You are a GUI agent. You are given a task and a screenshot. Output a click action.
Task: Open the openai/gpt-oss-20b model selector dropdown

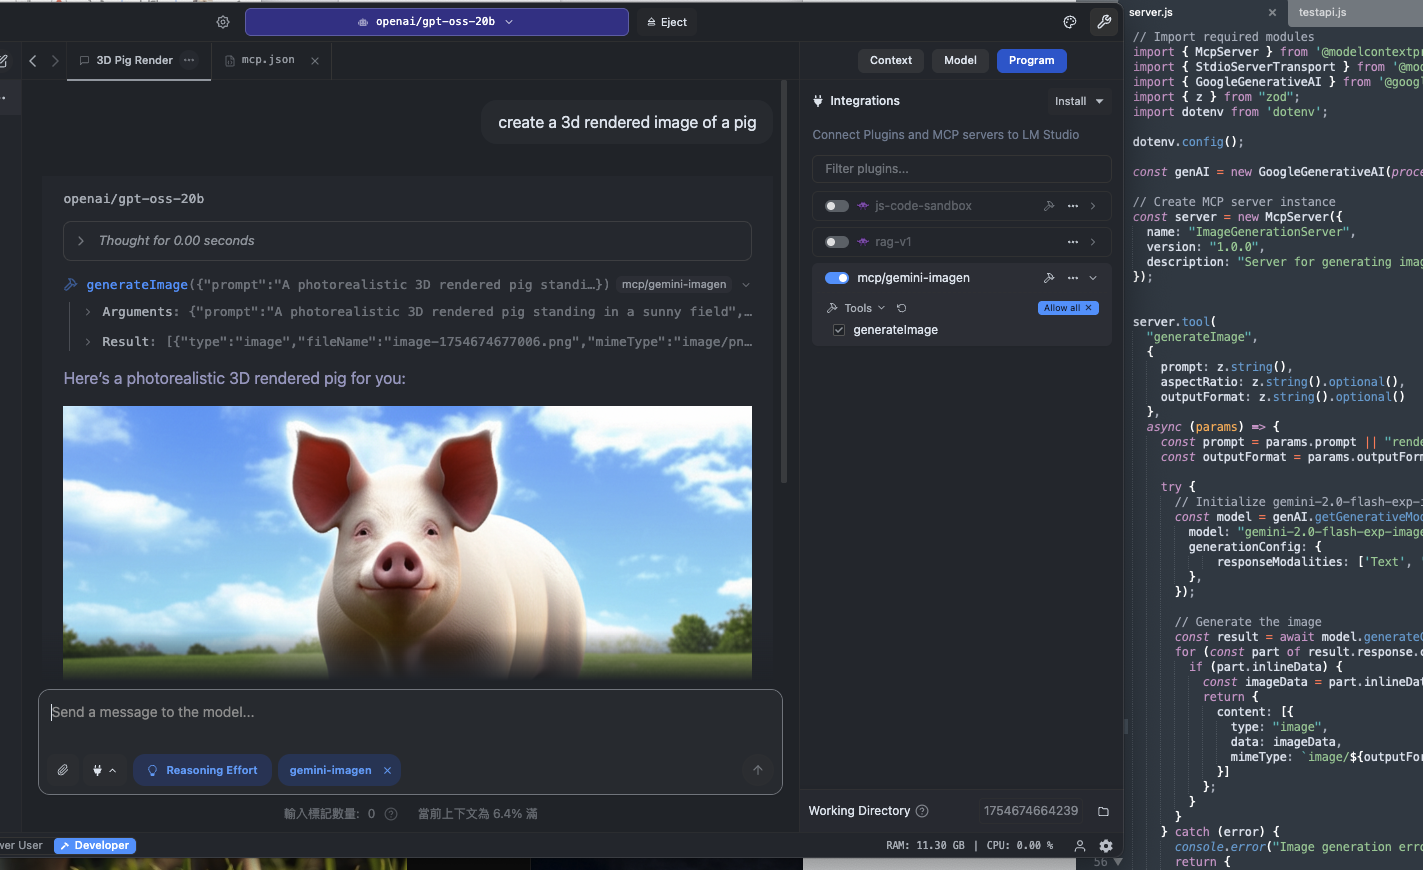436,22
